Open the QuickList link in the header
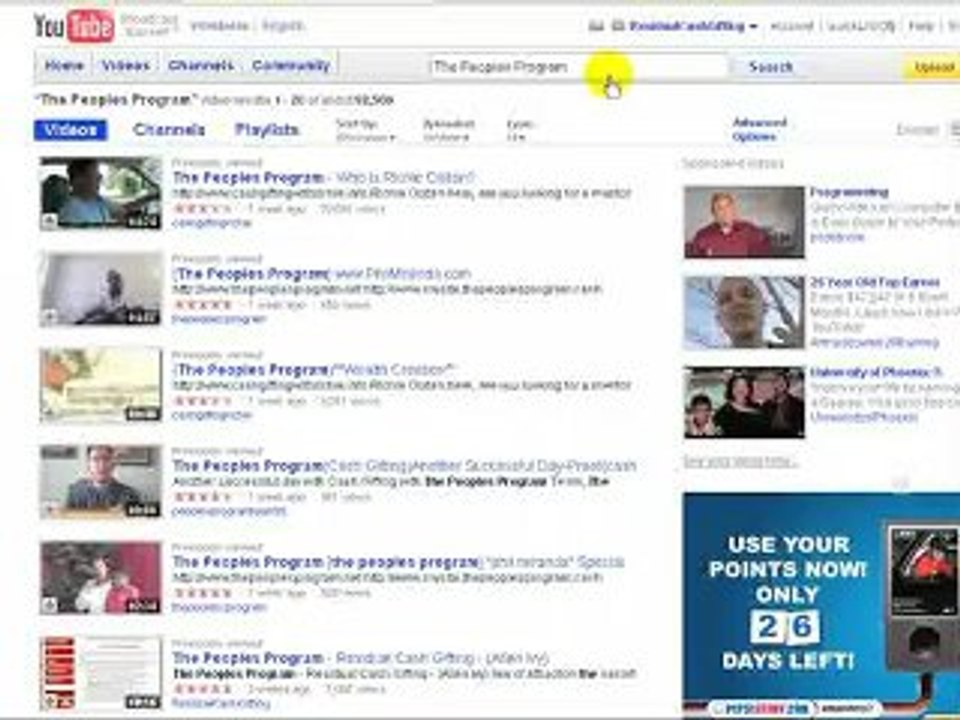This screenshot has width=960, height=720. (861, 26)
